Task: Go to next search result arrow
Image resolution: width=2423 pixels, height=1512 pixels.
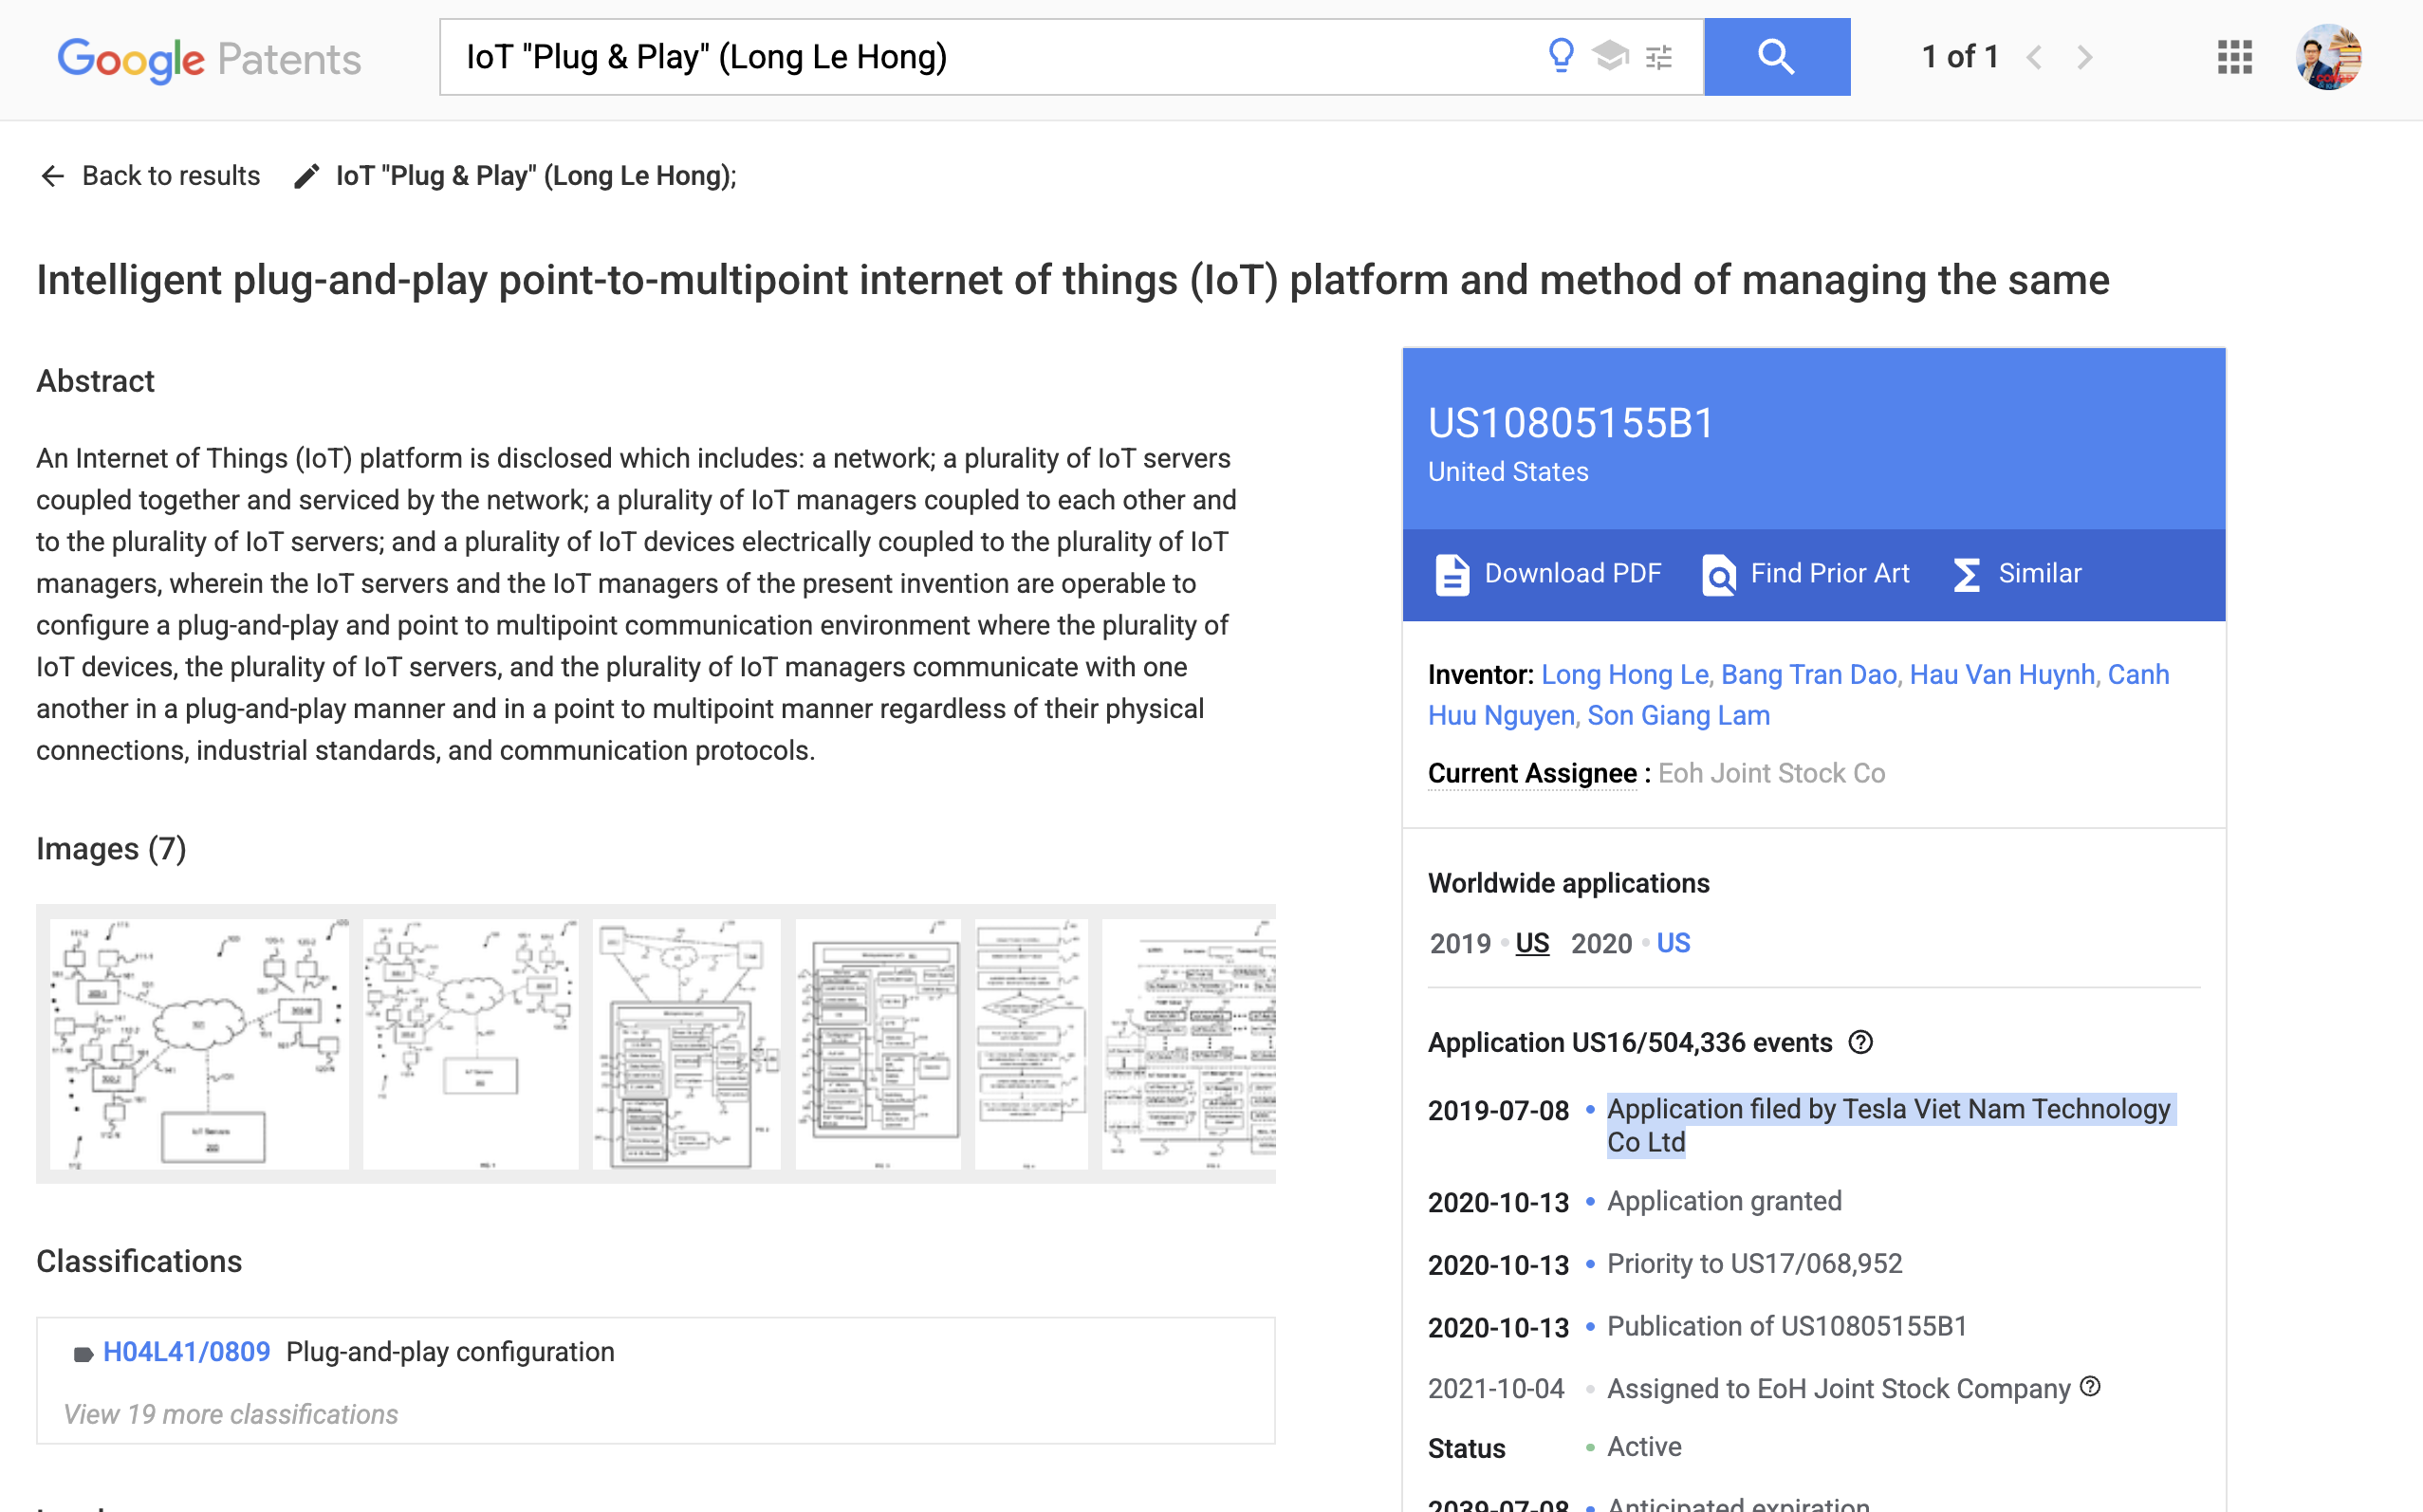Action: pyautogui.click(x=2084, y=57)
